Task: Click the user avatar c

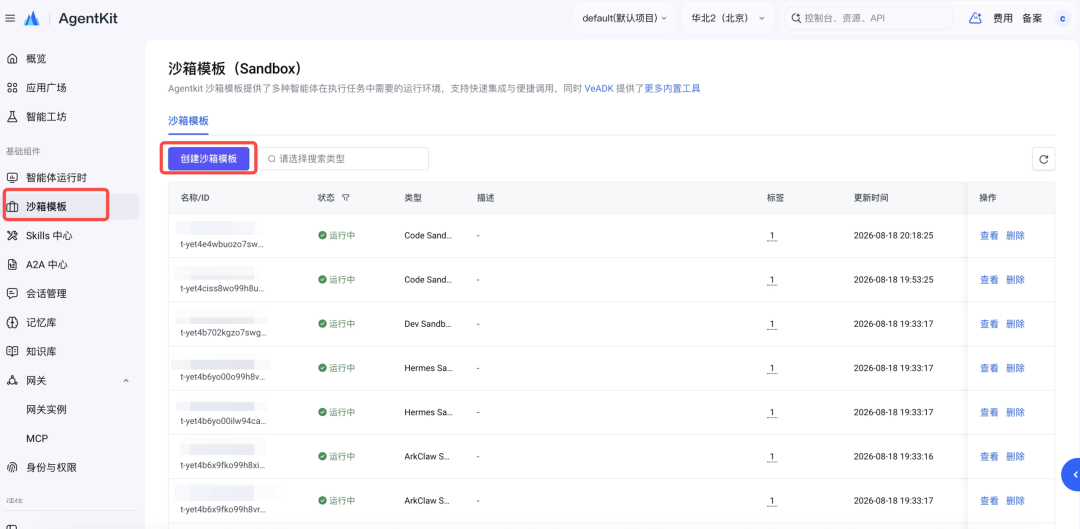Action: [x=1062, y=19]
